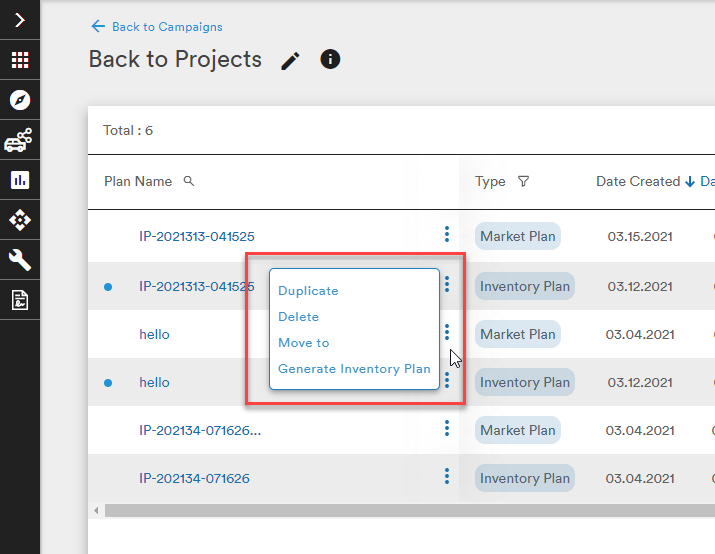Open plan IP-202134-071626 Inventory Plan link
715x554 pixels.
pos(194,478)
